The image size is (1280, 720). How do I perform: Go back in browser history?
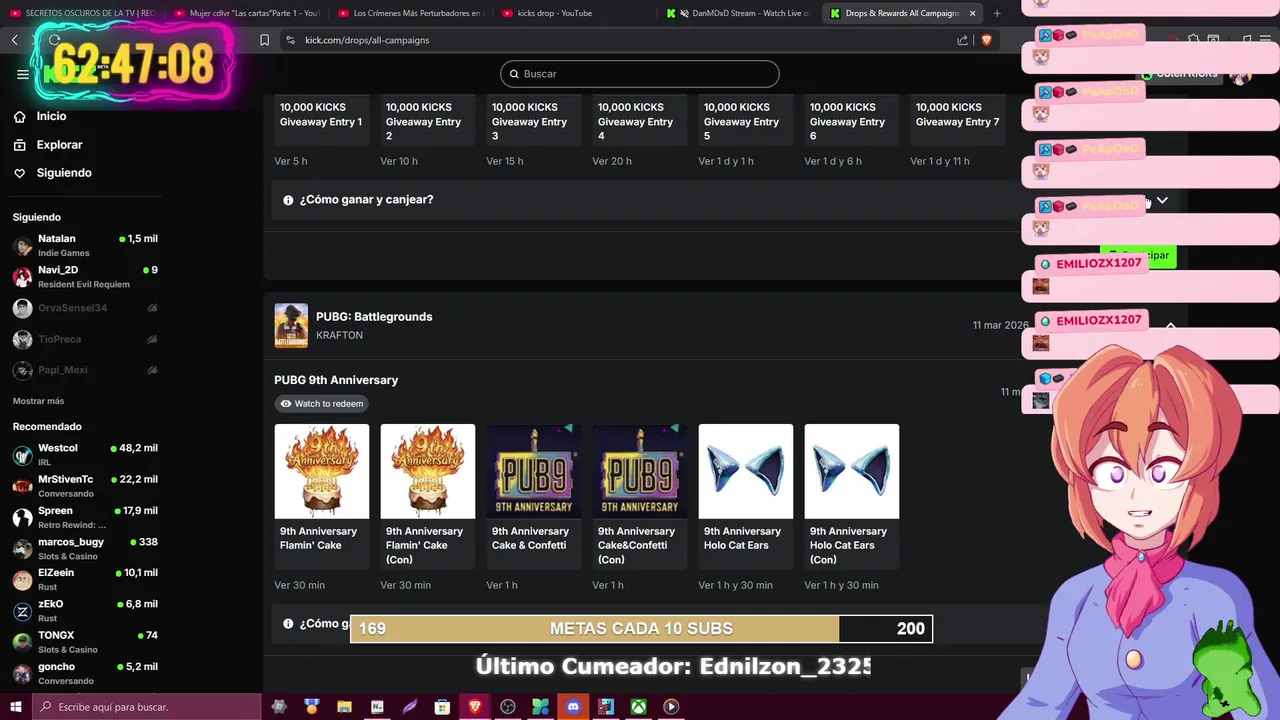point(15,40)
